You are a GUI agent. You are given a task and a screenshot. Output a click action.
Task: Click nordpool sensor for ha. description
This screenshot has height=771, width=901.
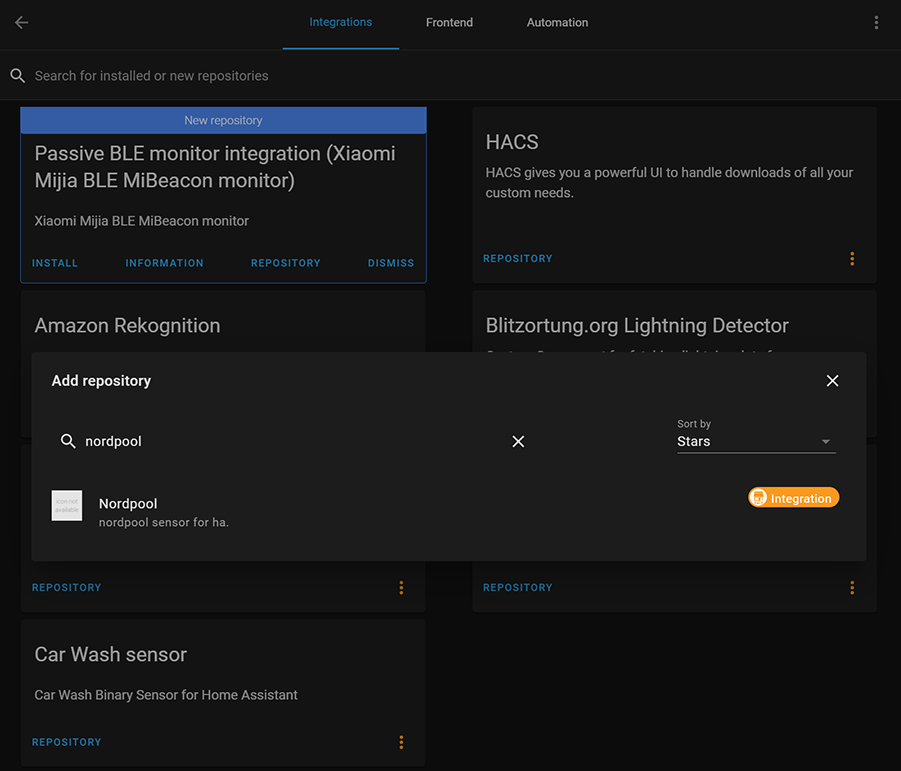(164, 522)
